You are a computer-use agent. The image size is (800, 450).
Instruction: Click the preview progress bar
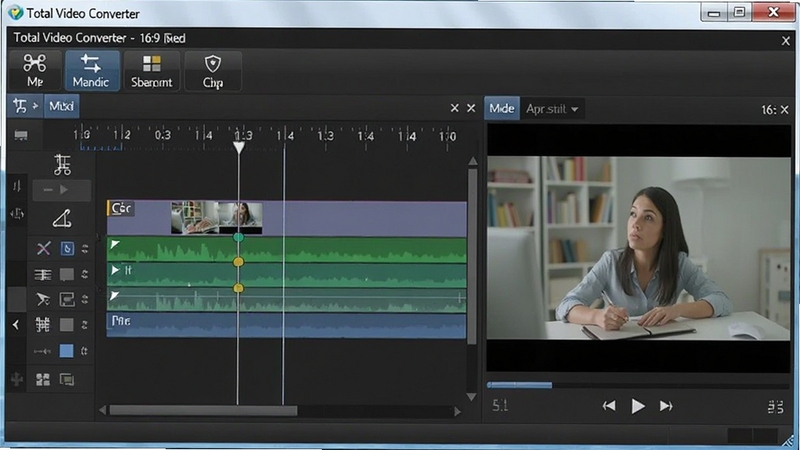click(638, 385)
